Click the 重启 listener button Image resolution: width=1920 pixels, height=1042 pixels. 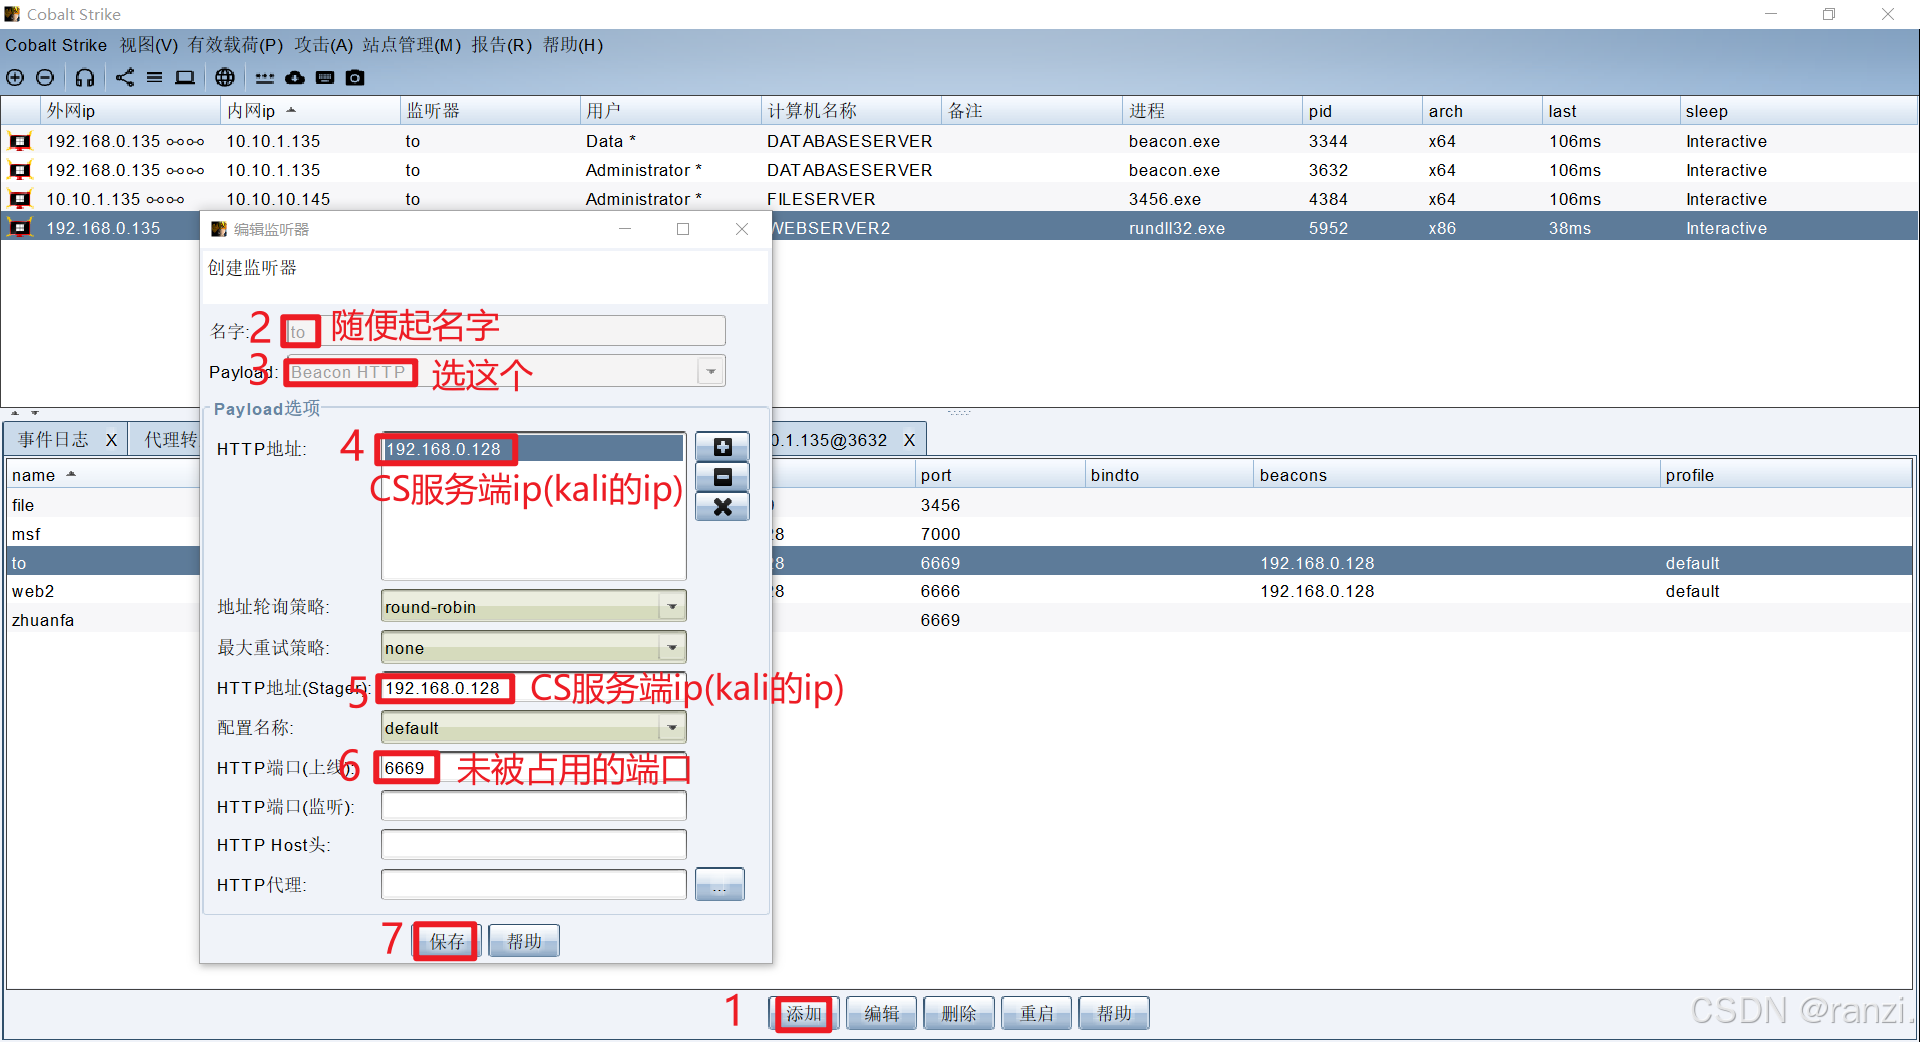[1037, 1013]
